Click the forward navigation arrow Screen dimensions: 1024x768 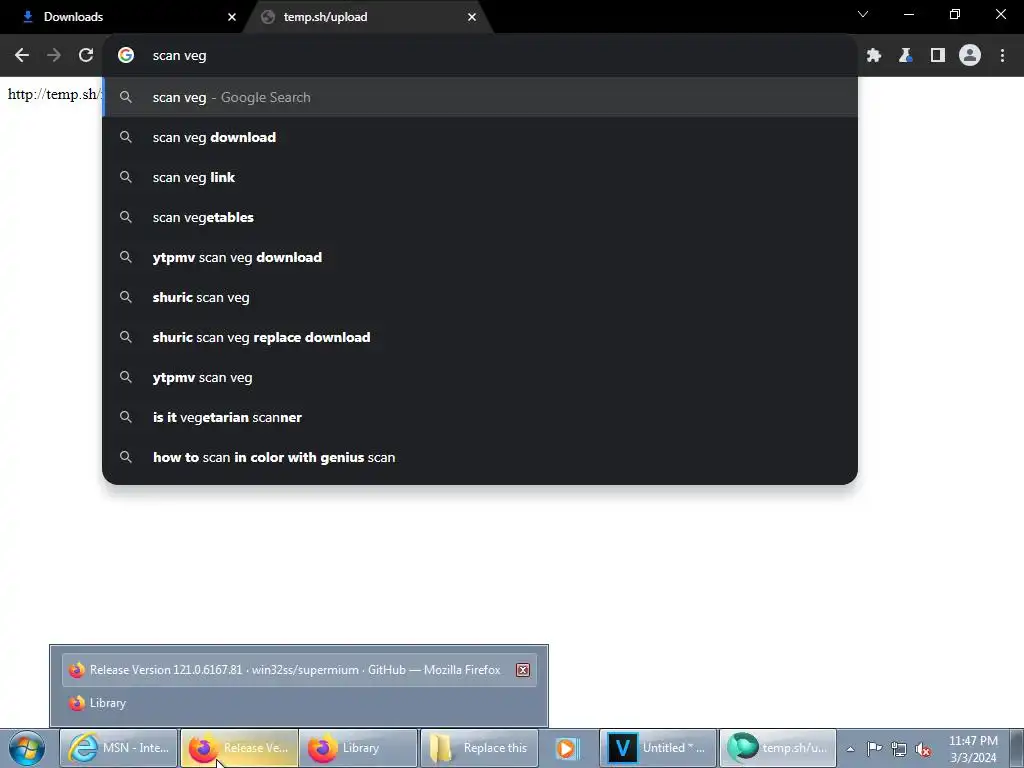click(x=54, y=56)
